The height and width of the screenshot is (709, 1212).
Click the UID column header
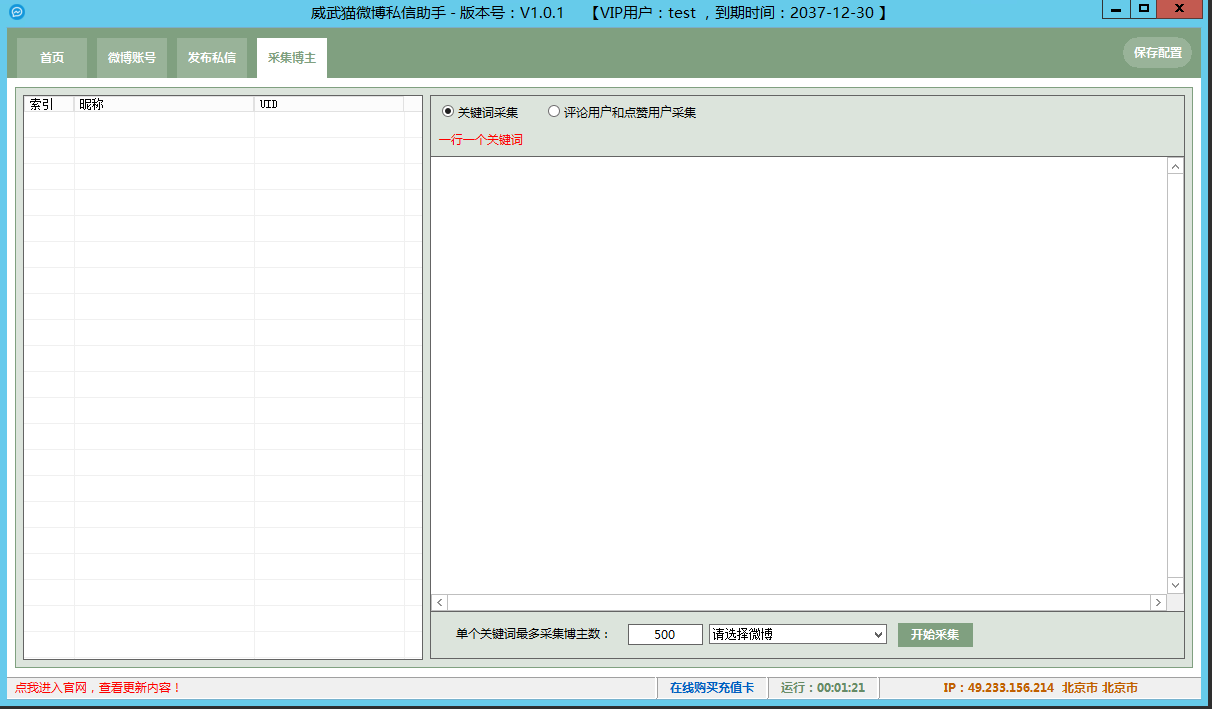(x=329, y=104)
